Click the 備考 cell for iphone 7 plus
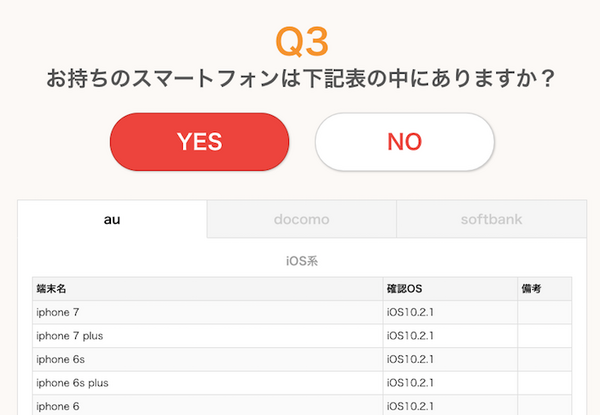This screenshot has width=600, height=415. pyautogui.click(x=544, y=336)
